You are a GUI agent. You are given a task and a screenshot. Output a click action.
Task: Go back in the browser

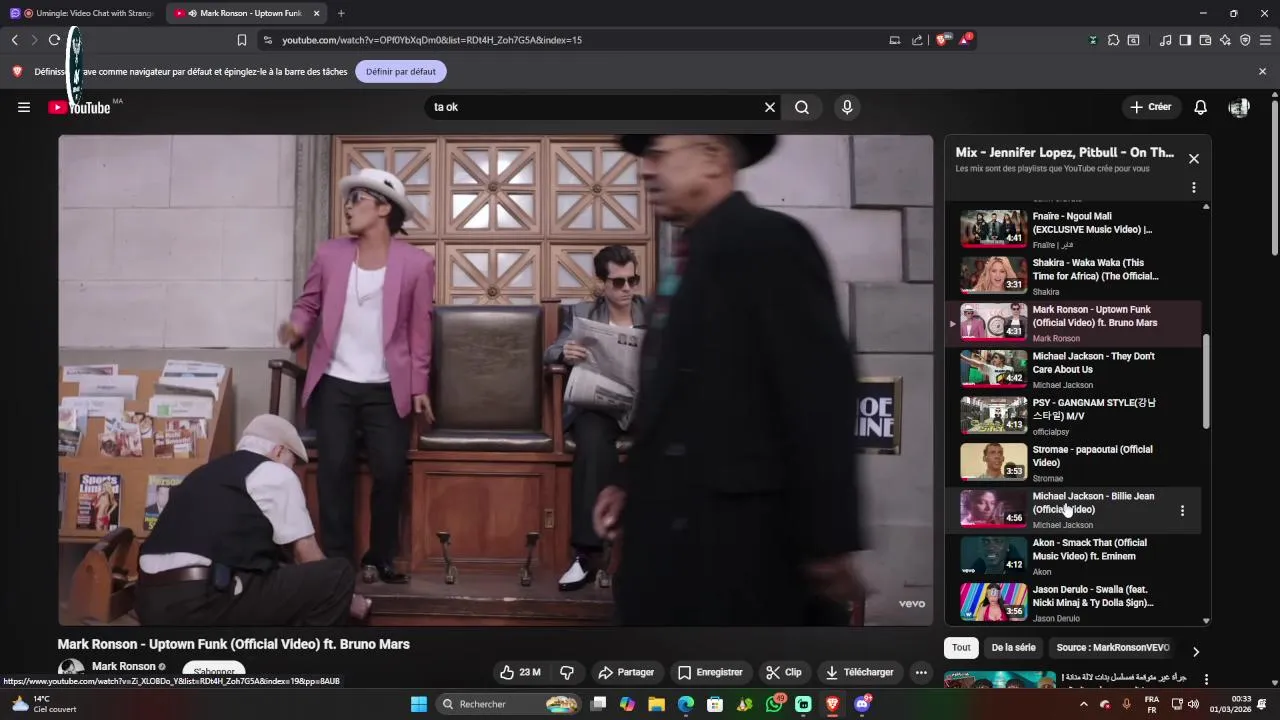coord(14,40)
